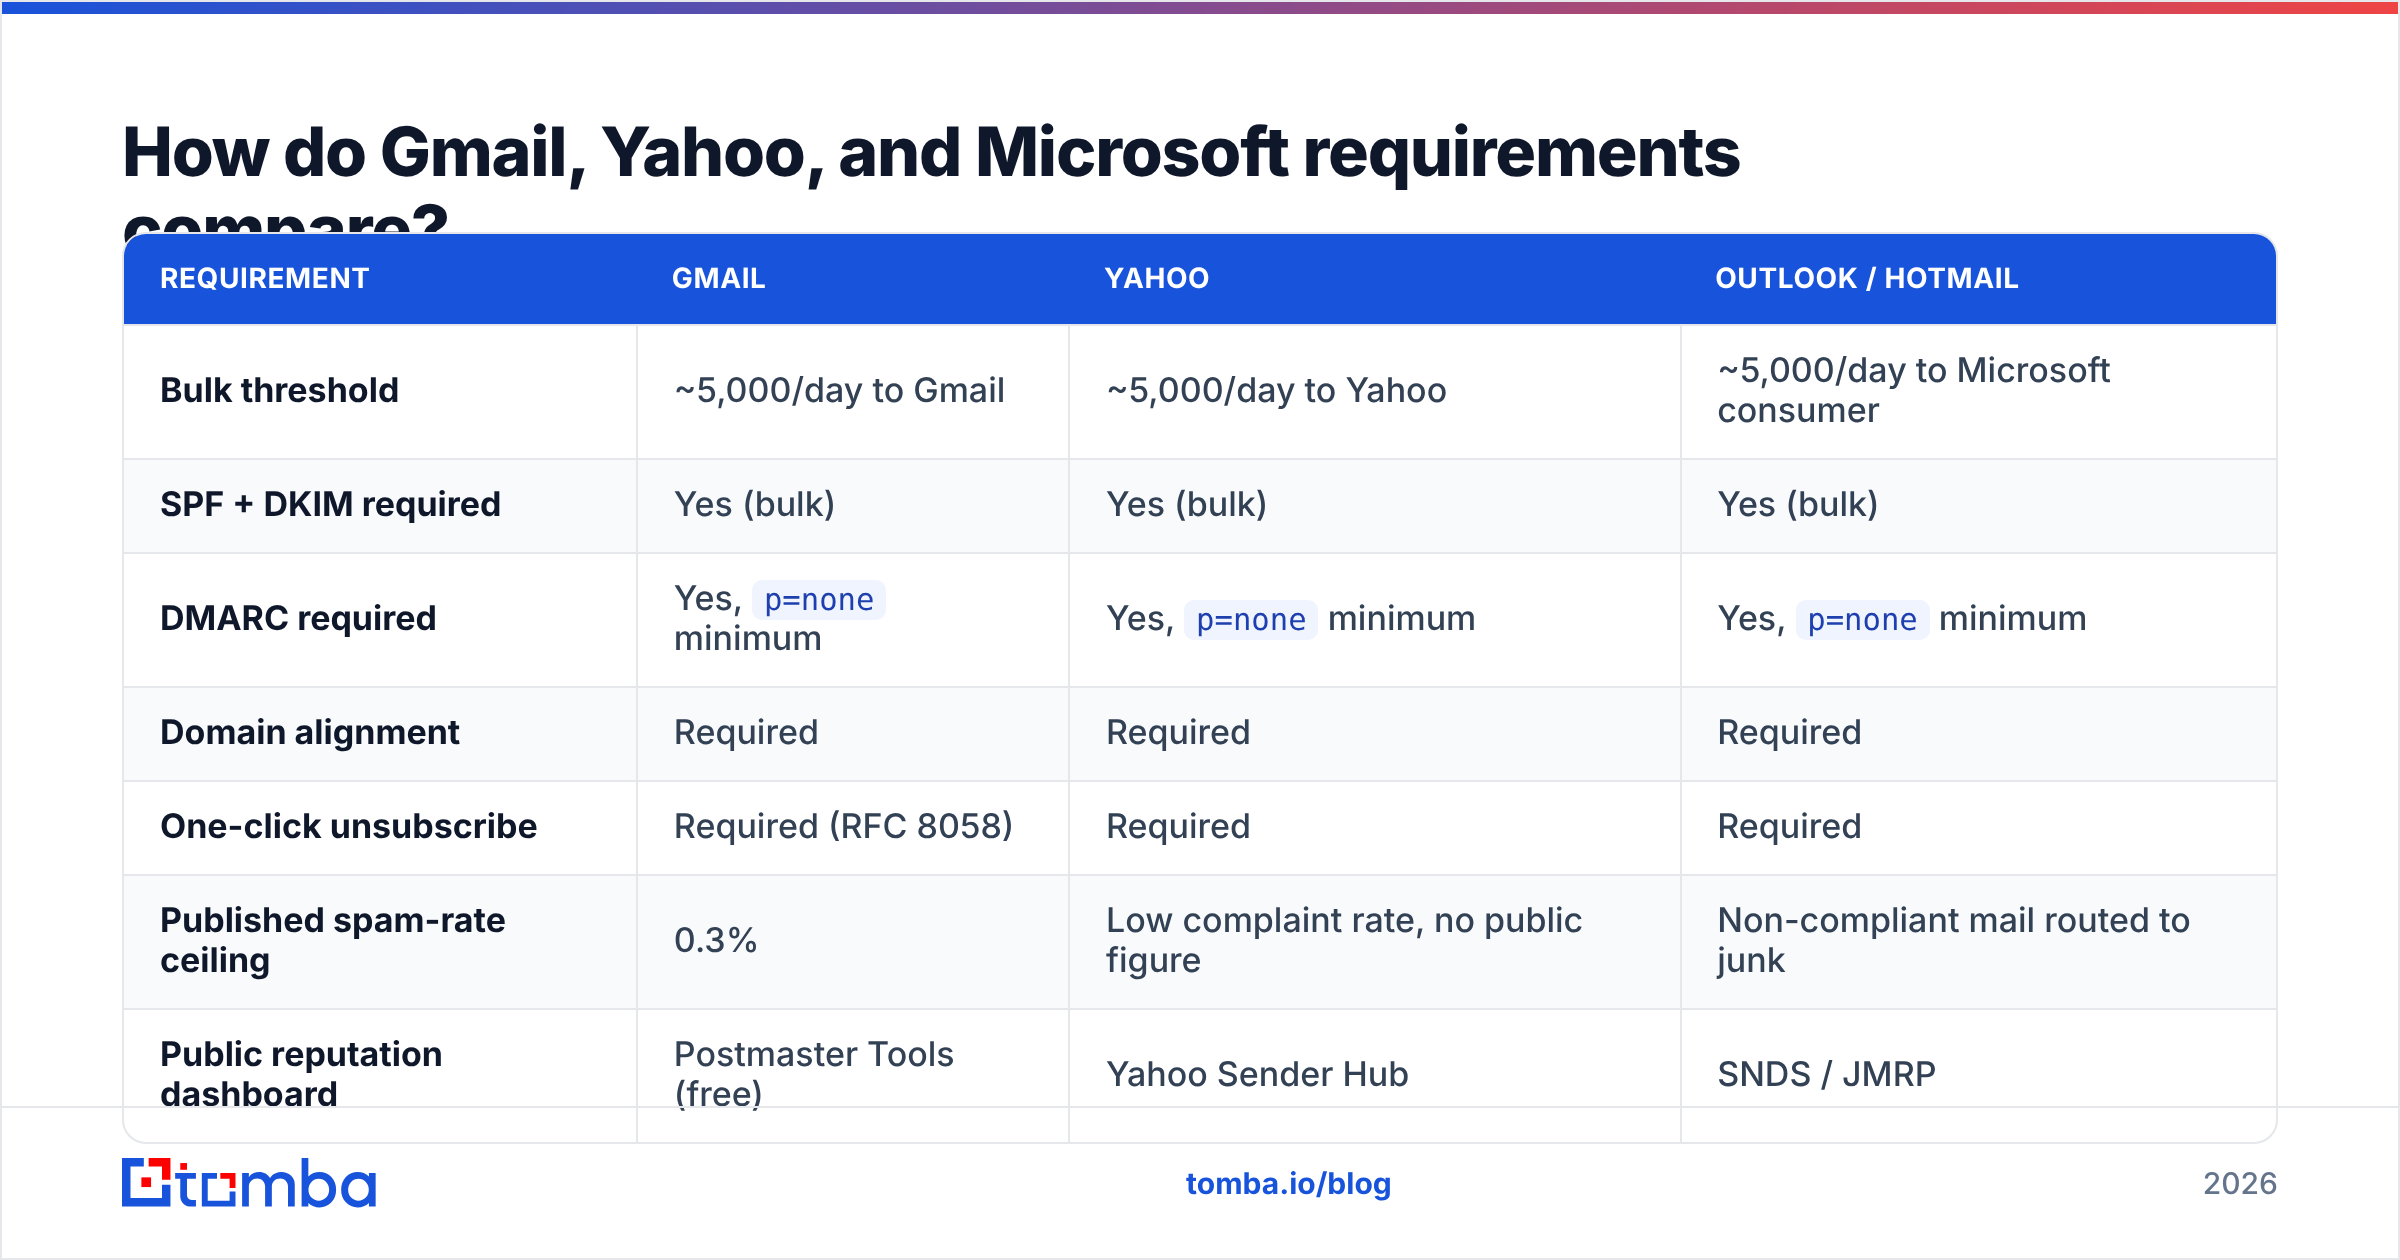Click 'Yes (bulk)' in Outlook column
This screenshot has width=2400, height=1260.
coord(1797,504)
